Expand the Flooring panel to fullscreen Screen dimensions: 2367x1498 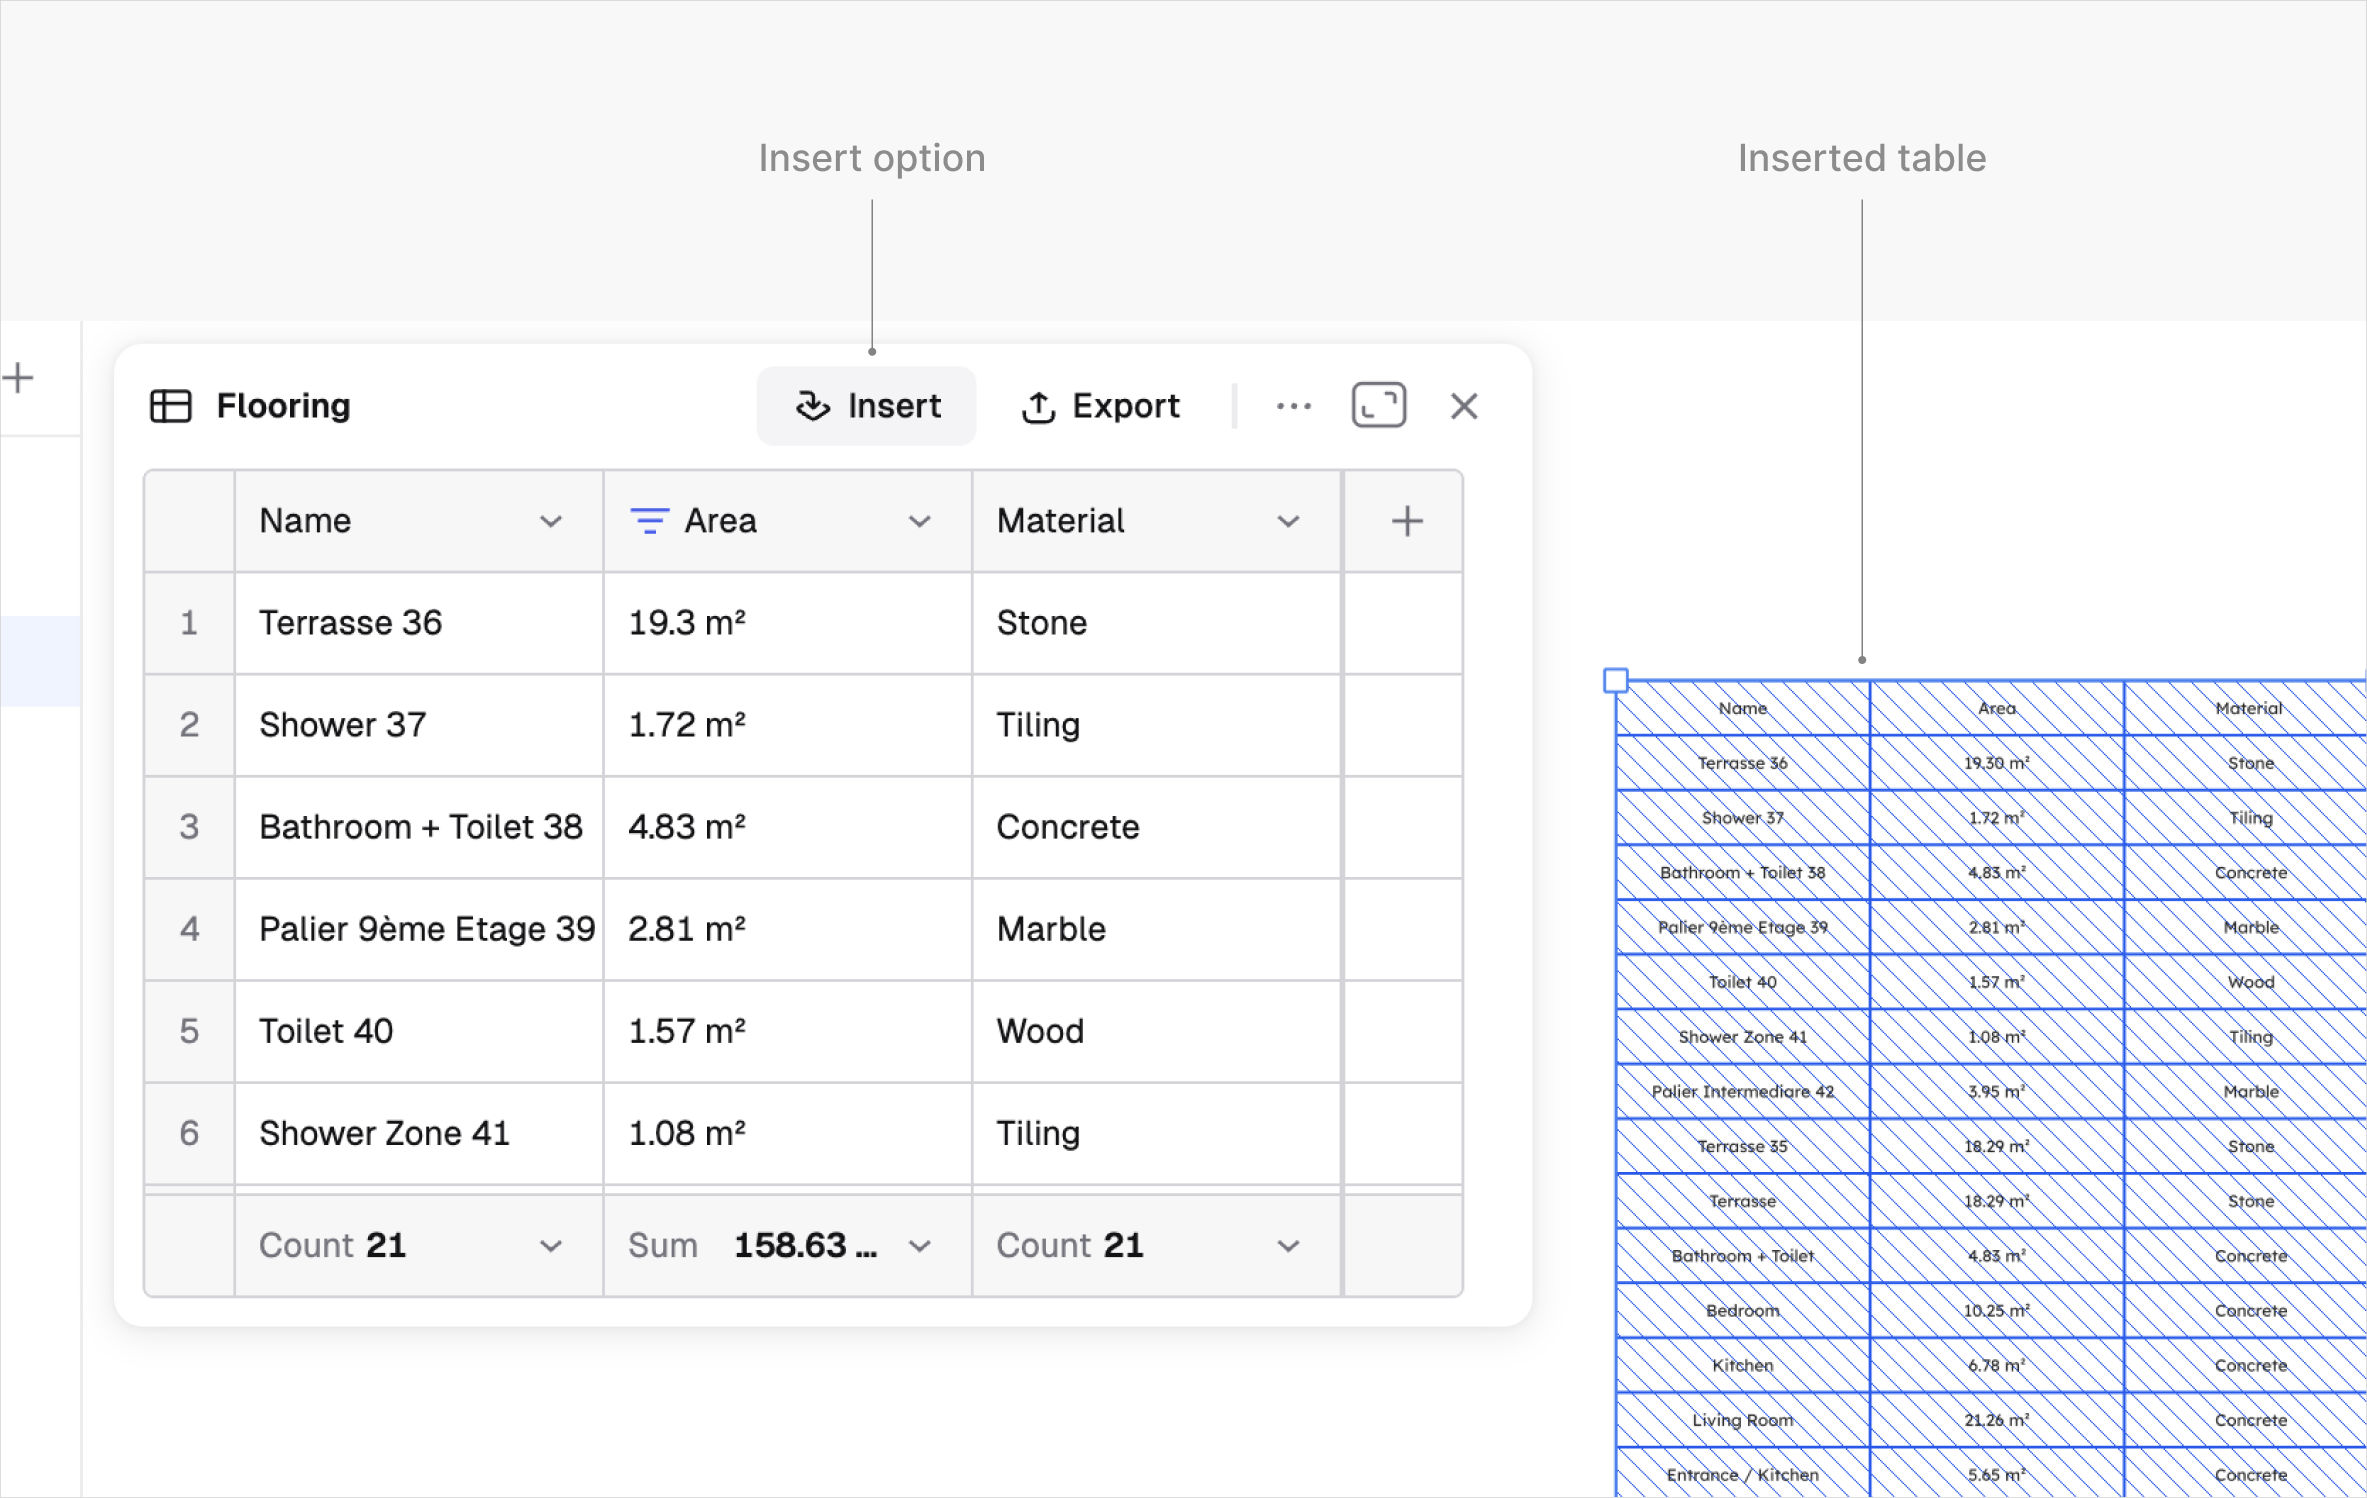point(1378,406)
